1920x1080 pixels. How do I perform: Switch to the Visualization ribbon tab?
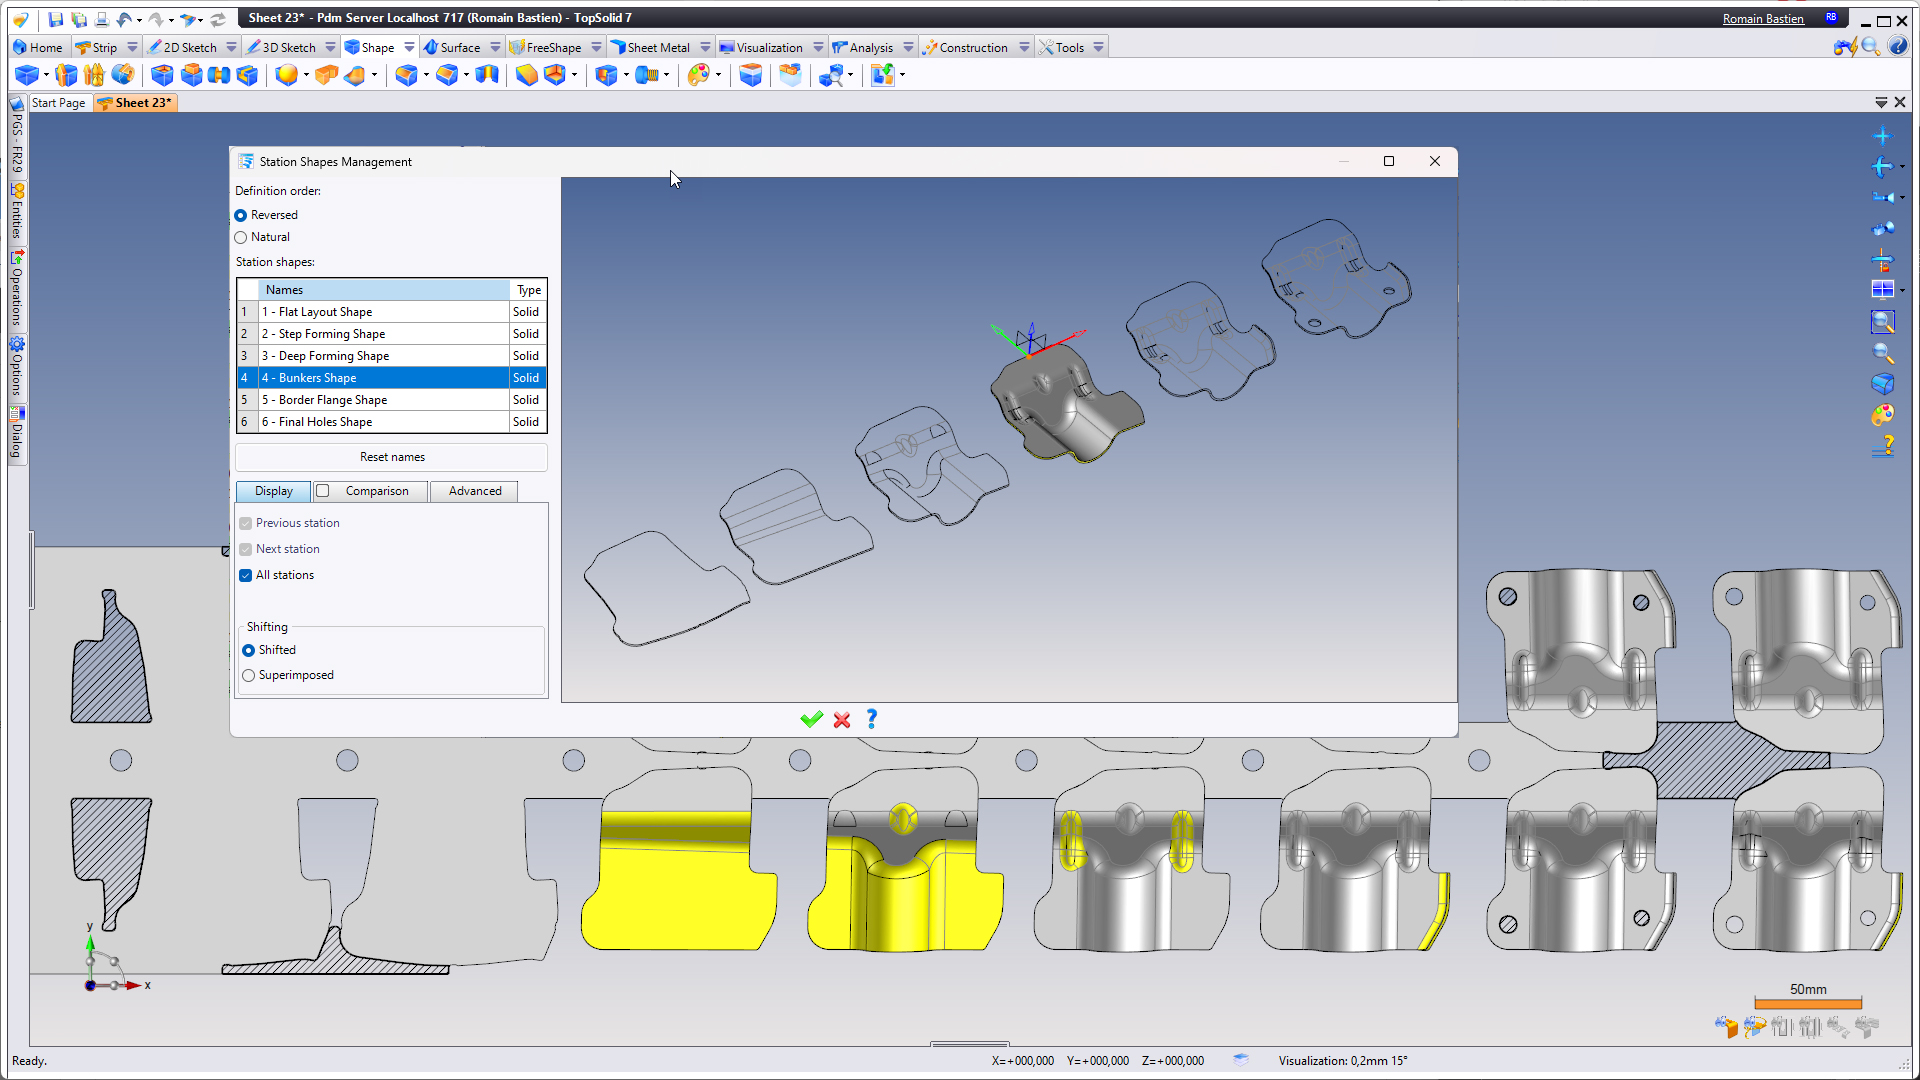tap(768, 47)
